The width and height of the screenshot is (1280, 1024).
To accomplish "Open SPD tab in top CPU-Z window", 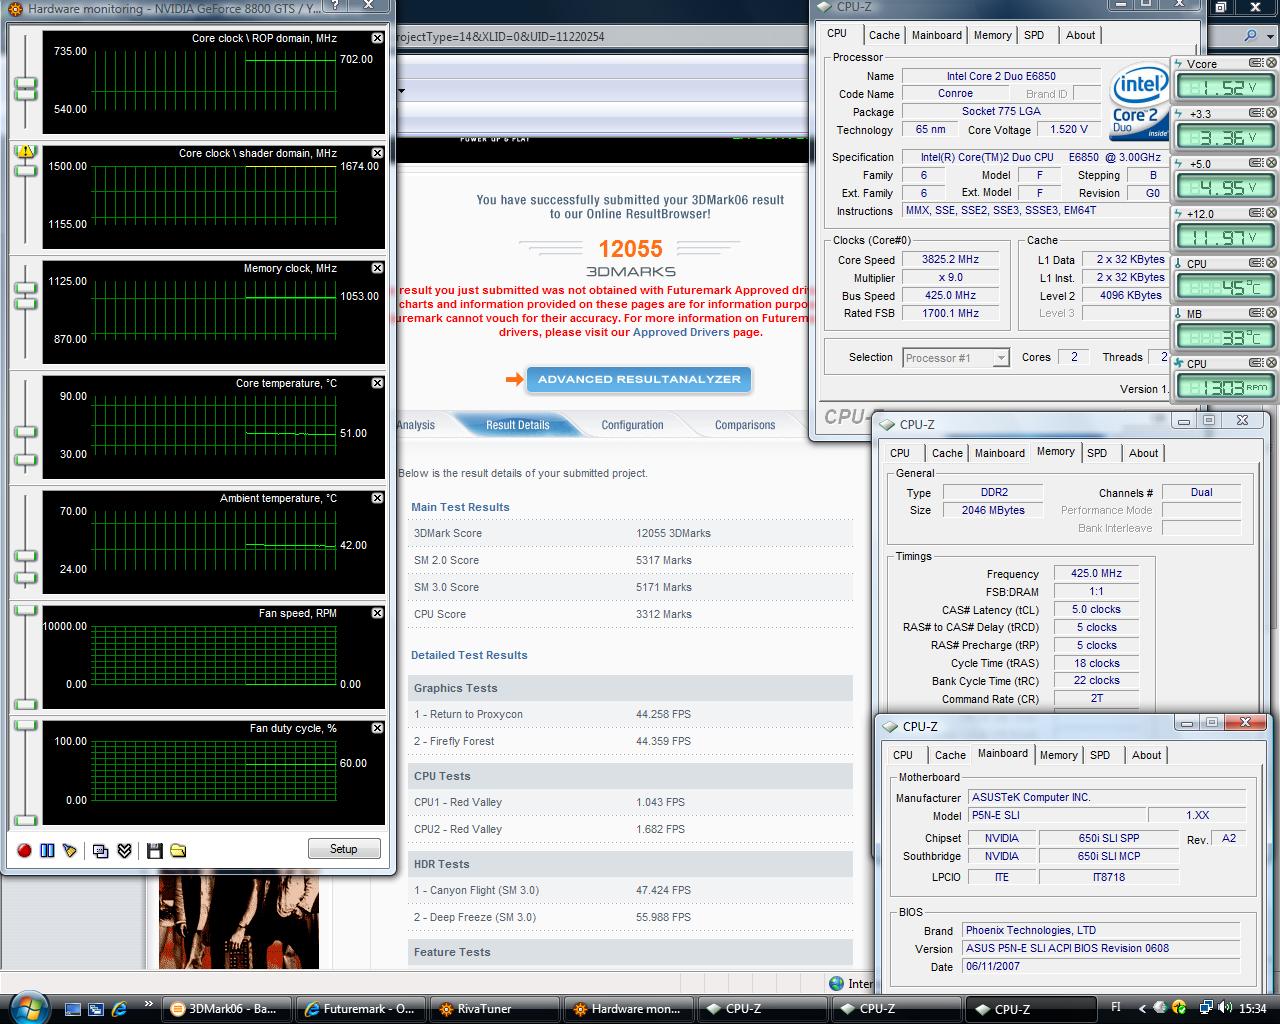I will (x=1034, y=35).
